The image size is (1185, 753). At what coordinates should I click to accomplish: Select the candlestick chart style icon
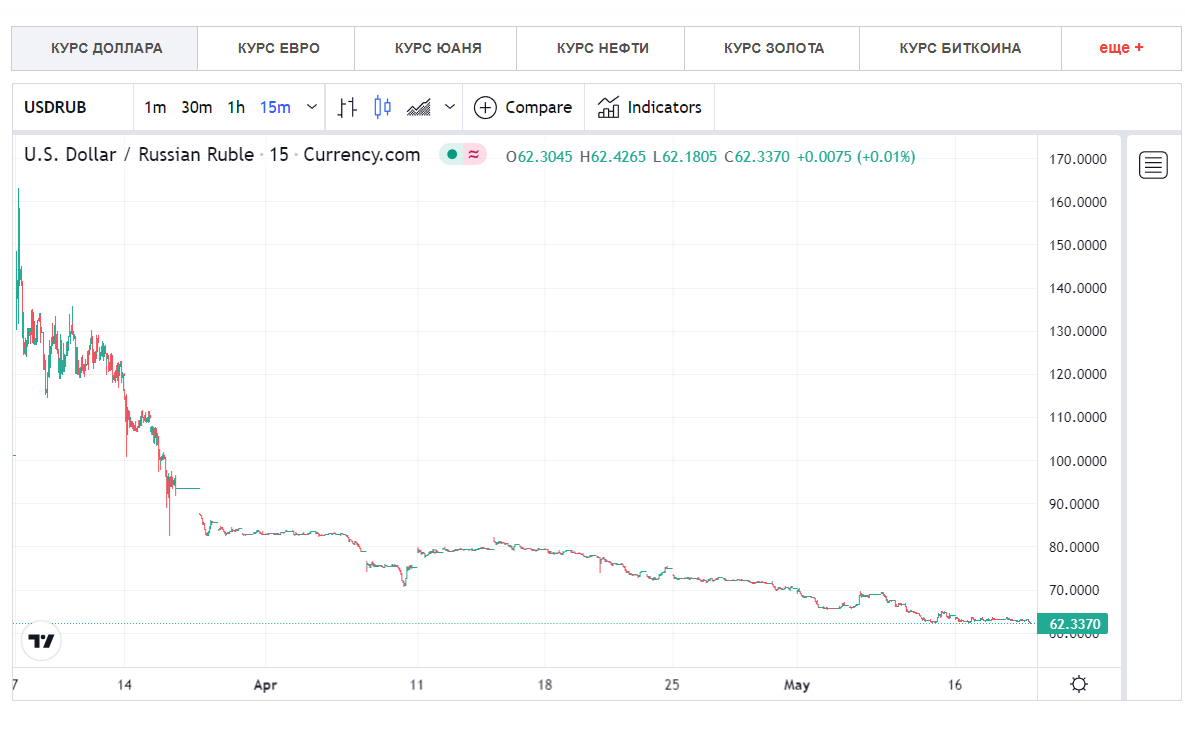[x=382, y=107]
